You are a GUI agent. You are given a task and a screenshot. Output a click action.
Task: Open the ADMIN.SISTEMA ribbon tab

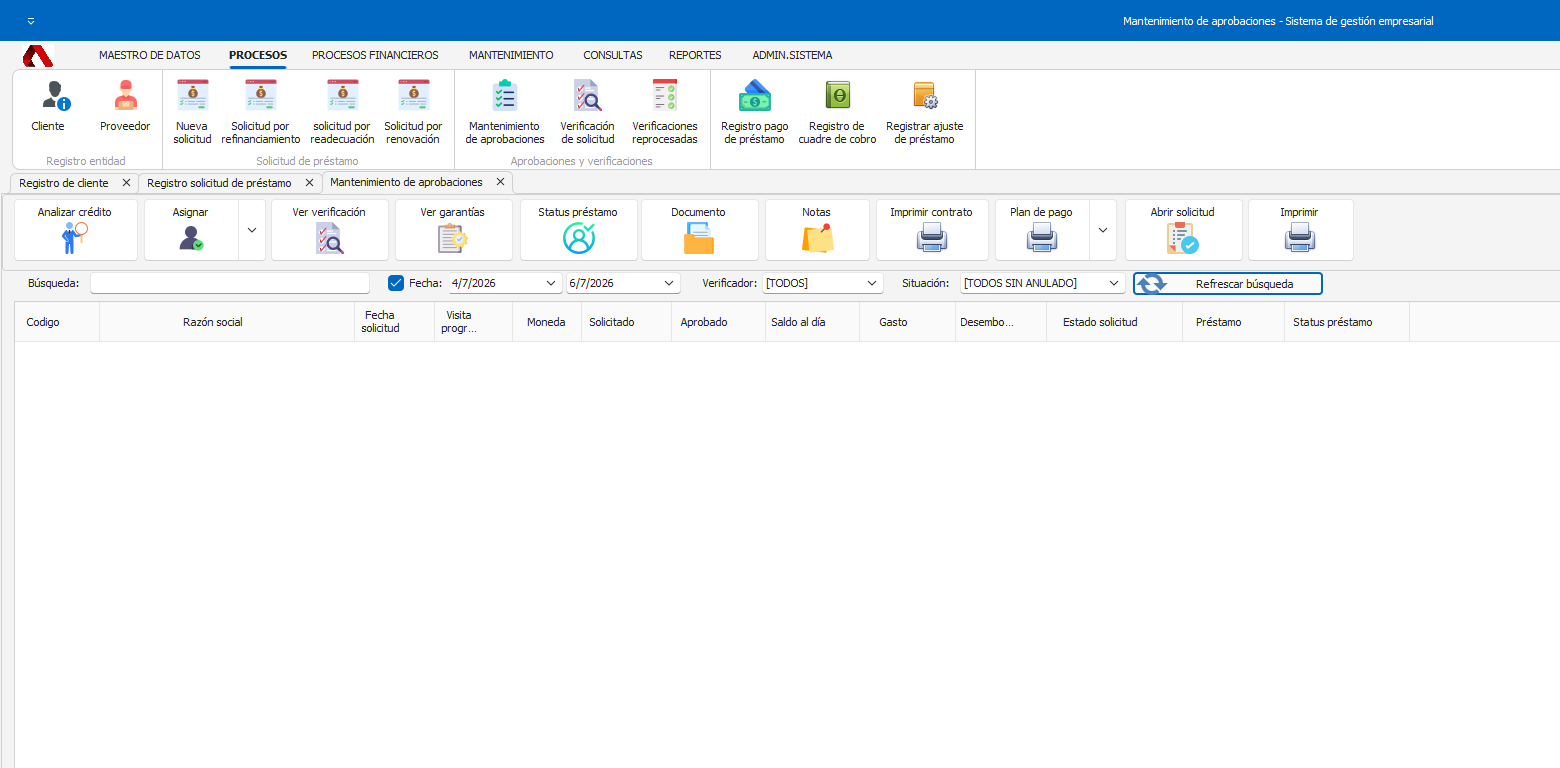[x=792, y=55]
